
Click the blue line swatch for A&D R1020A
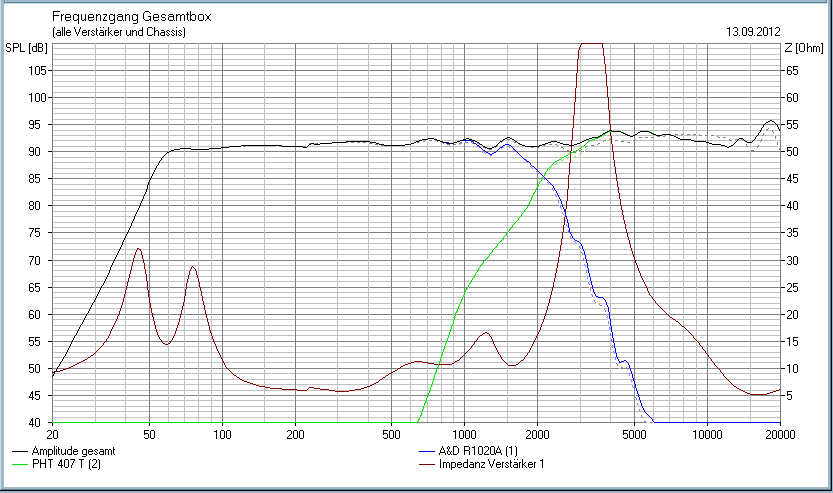coord(427,452)
